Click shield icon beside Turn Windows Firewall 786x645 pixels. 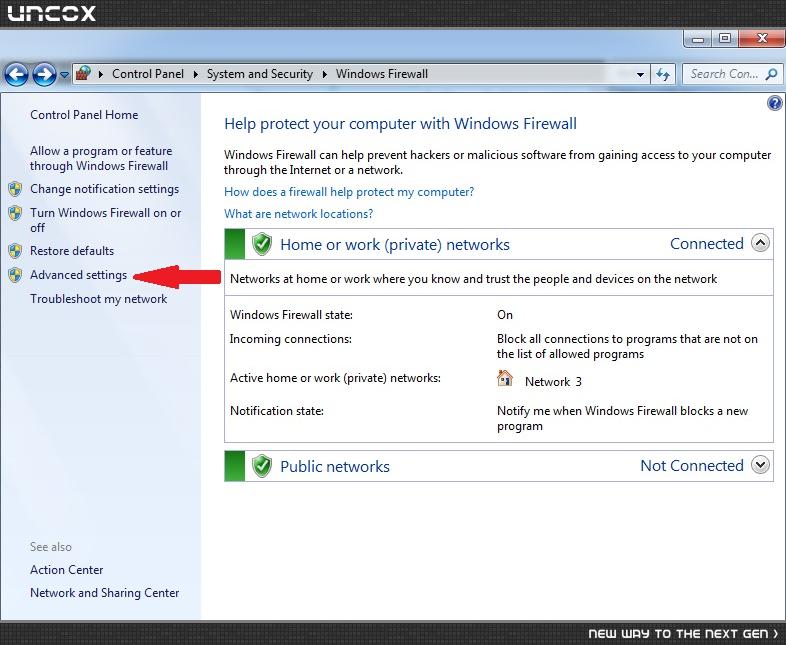pyautogui.click(x=16, y=213)
